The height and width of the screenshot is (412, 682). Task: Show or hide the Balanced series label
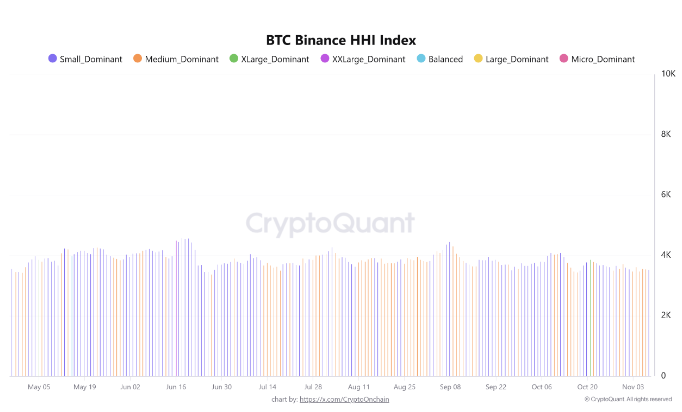[445, 60]
